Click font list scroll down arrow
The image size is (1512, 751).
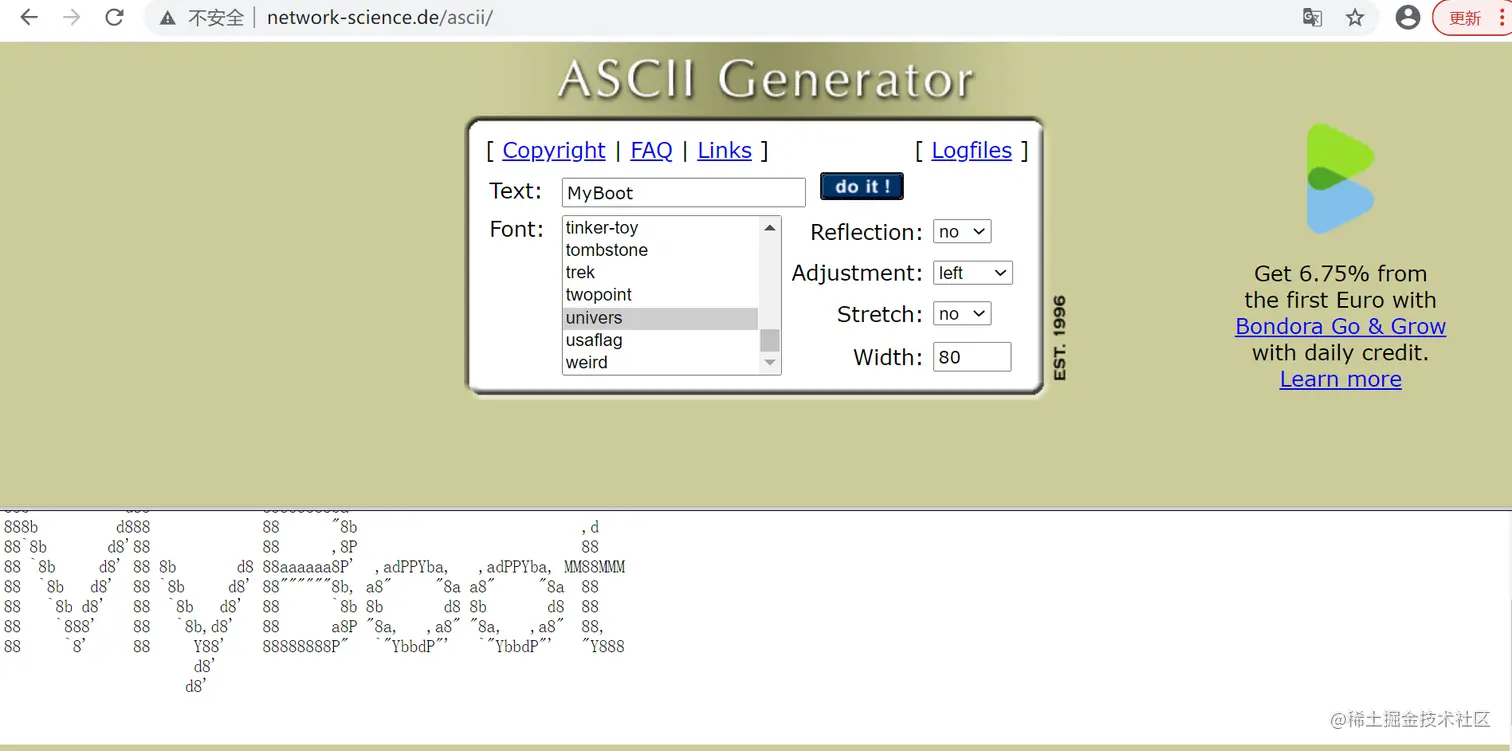point(770,363)
